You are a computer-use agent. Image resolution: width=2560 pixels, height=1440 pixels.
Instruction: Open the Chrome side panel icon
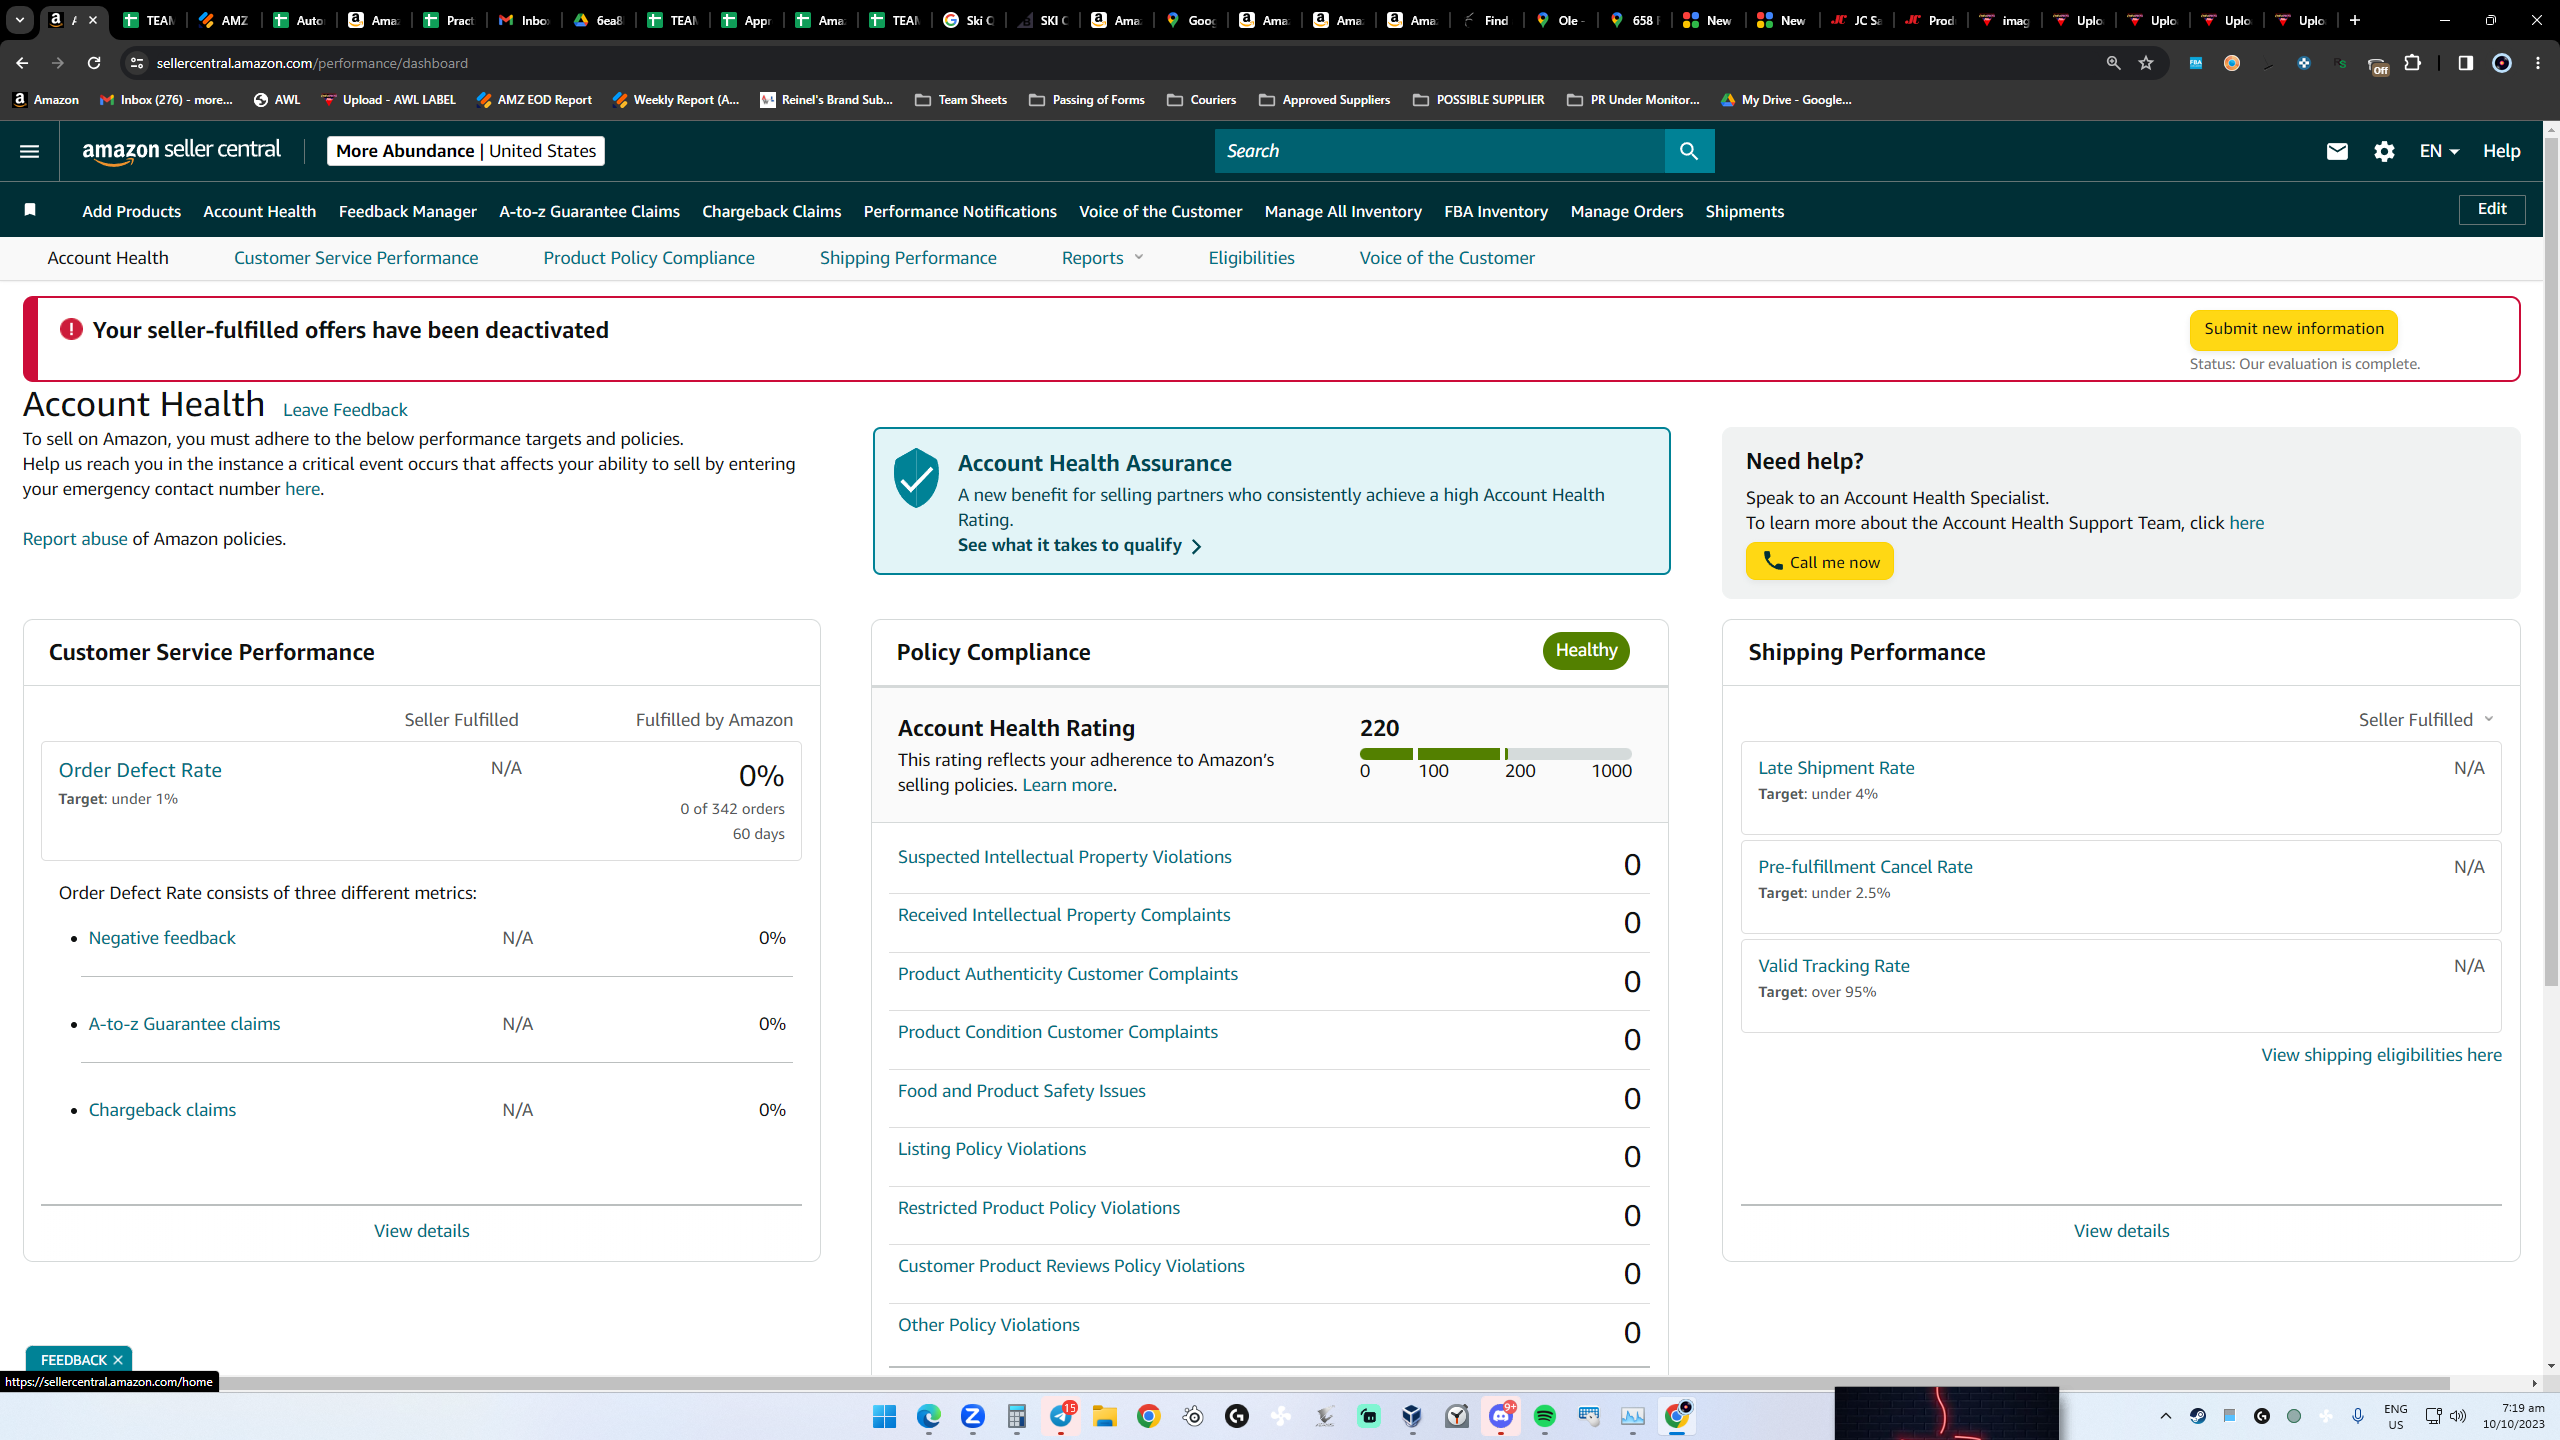click(x=2465, y=63)
